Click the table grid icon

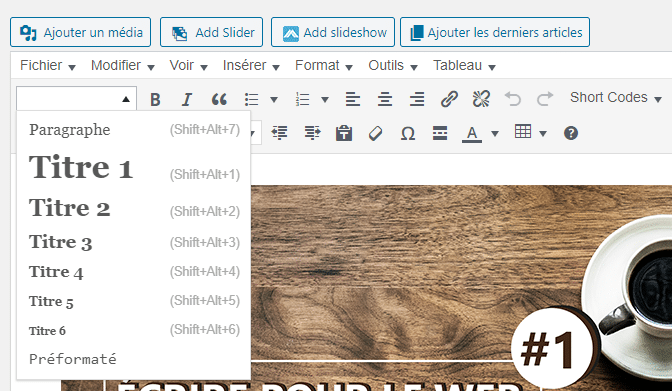(x=523, y=132)
